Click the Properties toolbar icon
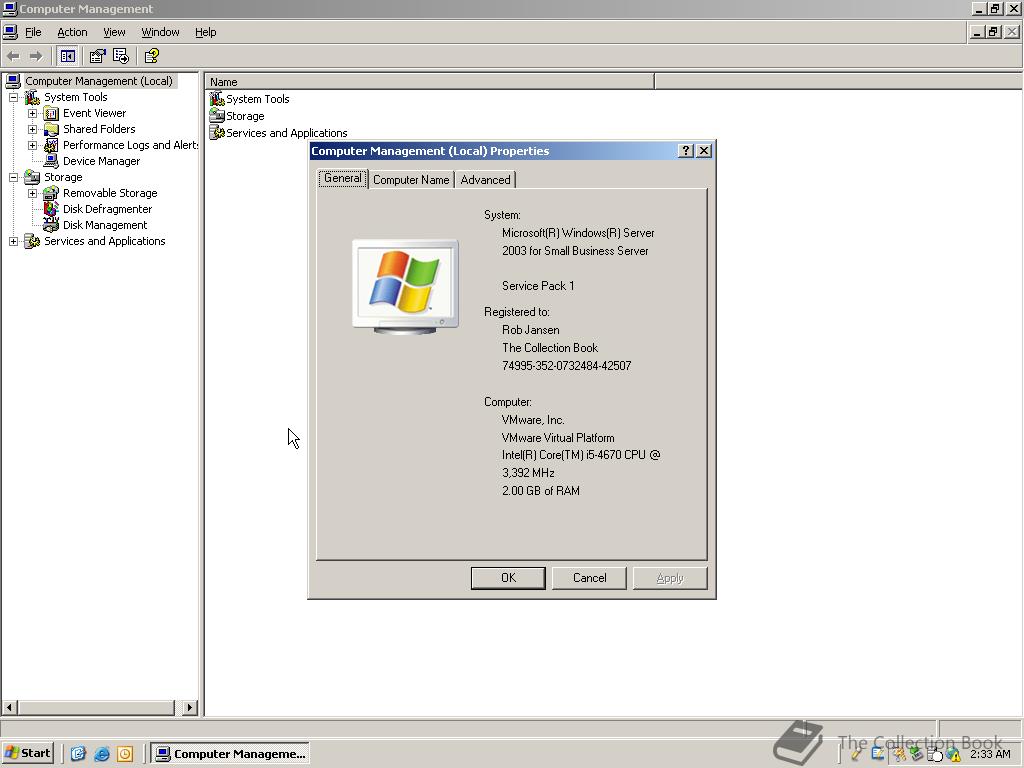Viewport: 1024px width, 768px height. (x=97, y=56)
